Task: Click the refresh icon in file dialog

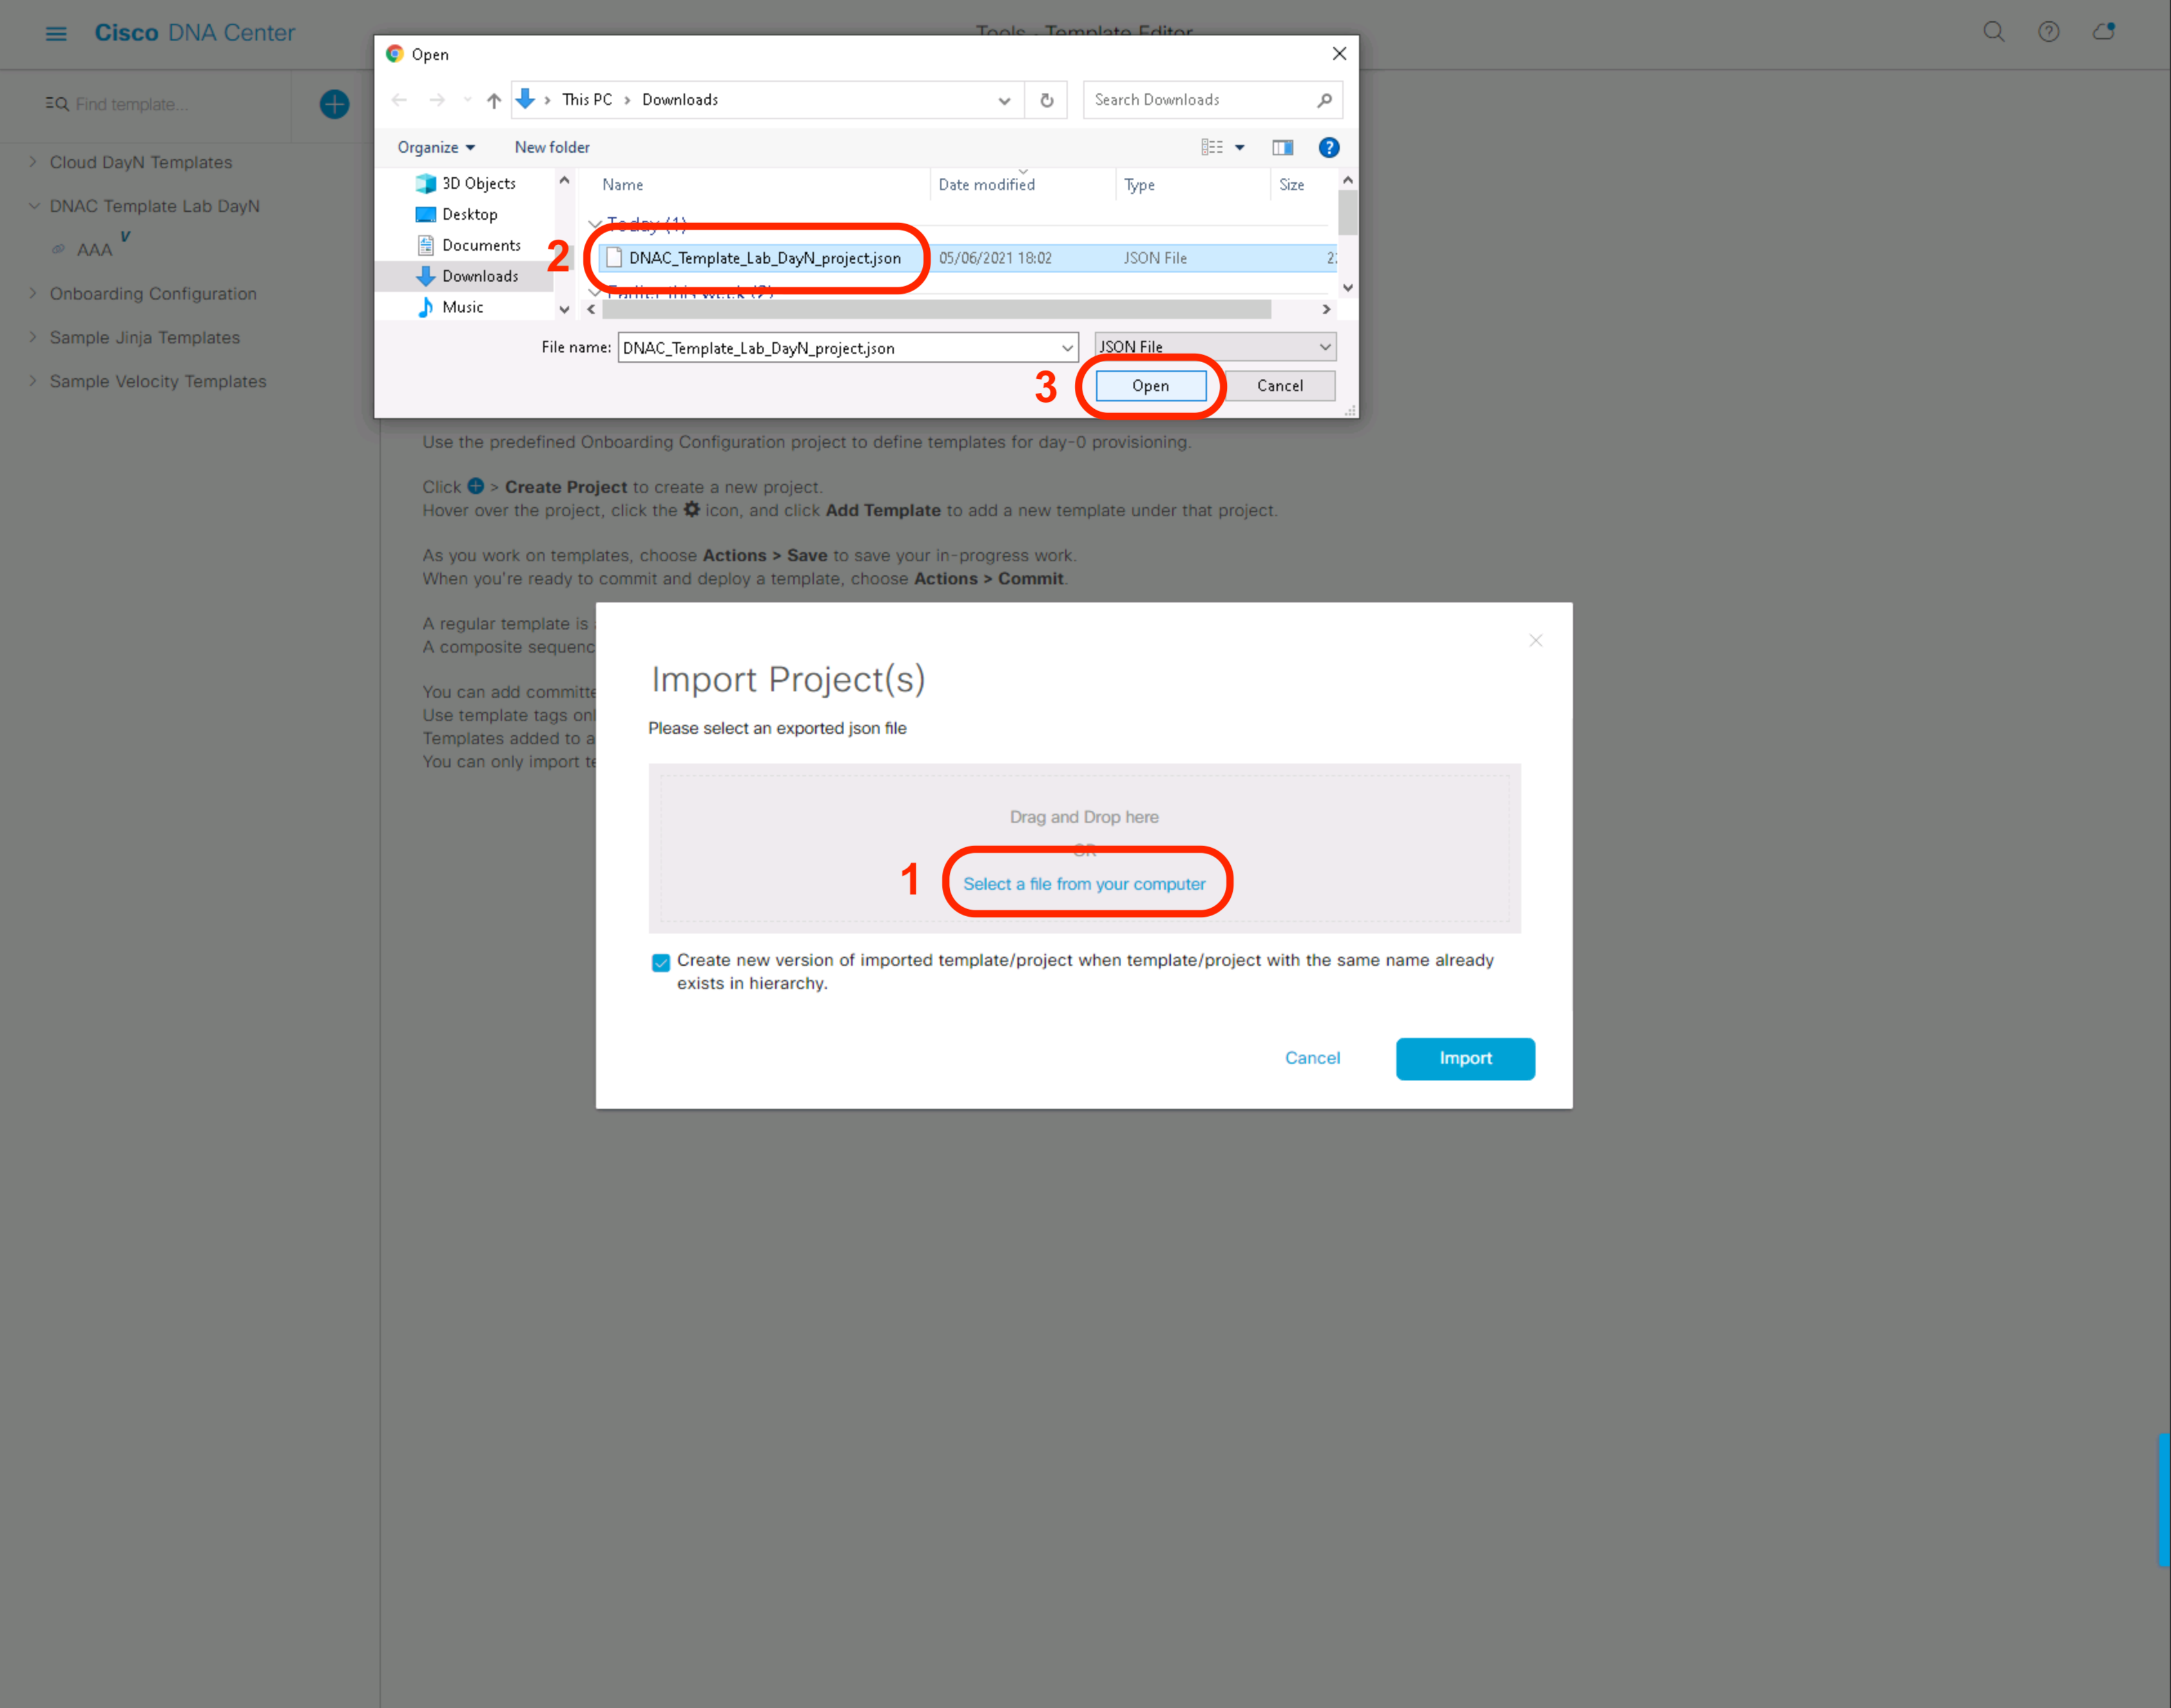Action: [x=1046, y=100]
